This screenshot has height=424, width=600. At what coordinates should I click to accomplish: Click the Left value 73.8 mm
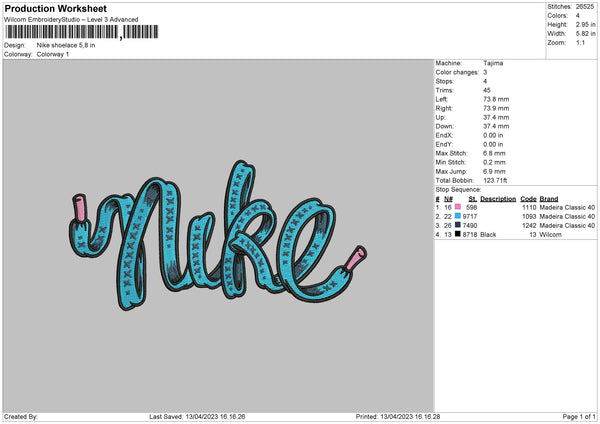click(x=496, y=99)
